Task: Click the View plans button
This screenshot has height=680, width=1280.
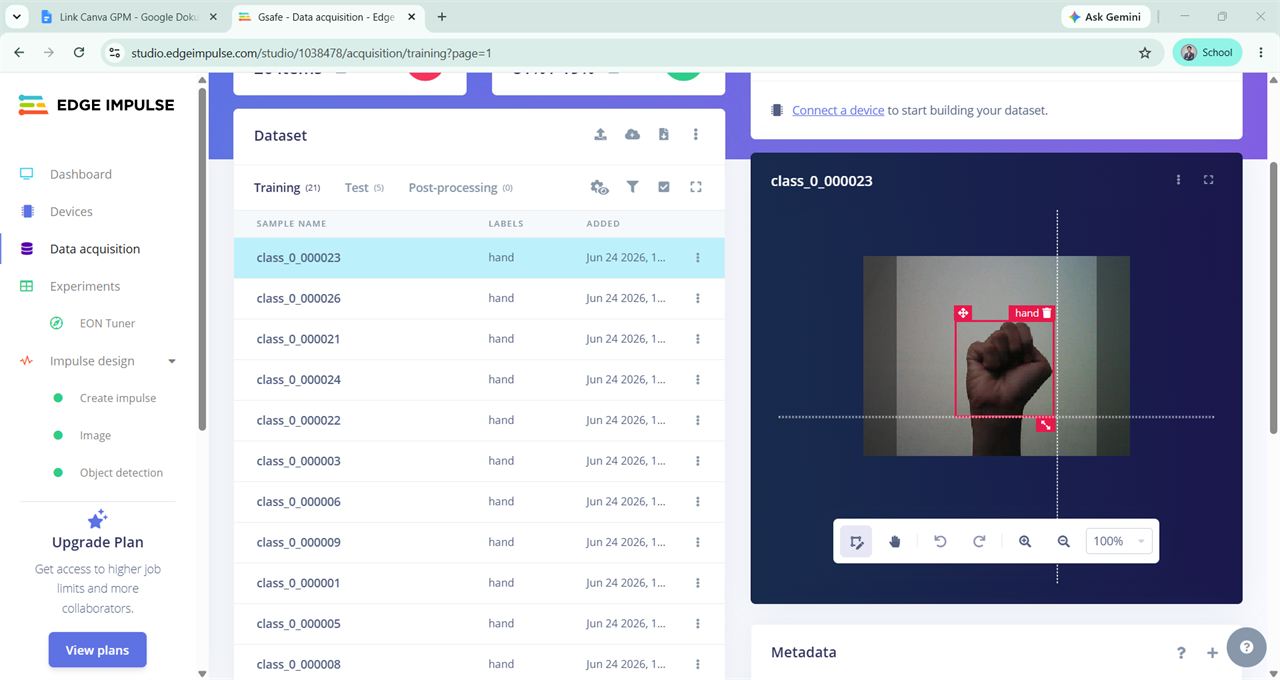Action: [97, 650]
